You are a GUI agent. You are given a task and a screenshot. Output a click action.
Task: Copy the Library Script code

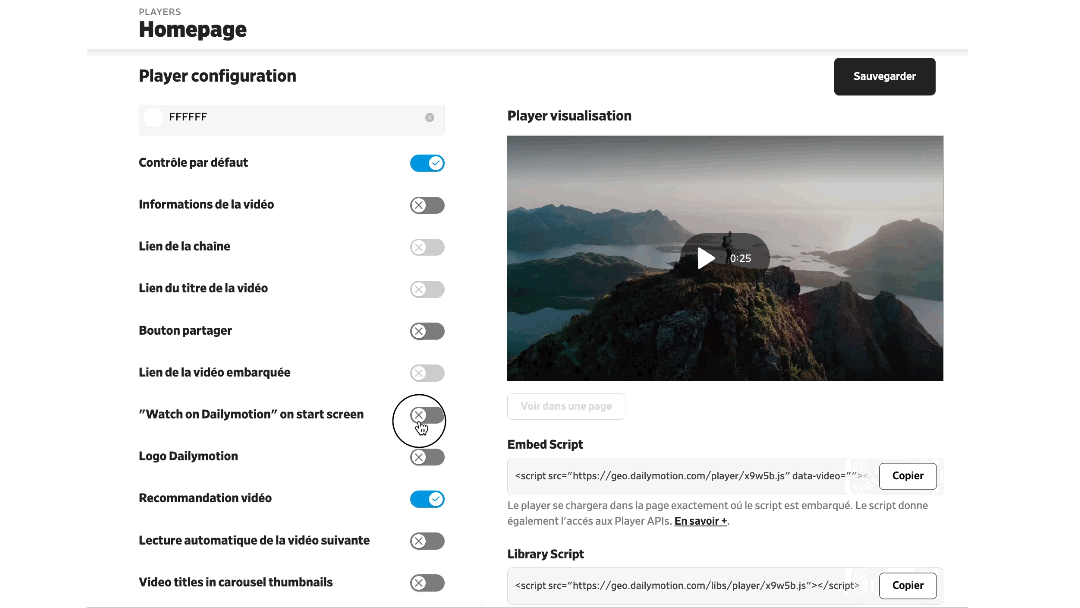pos(908,585)
